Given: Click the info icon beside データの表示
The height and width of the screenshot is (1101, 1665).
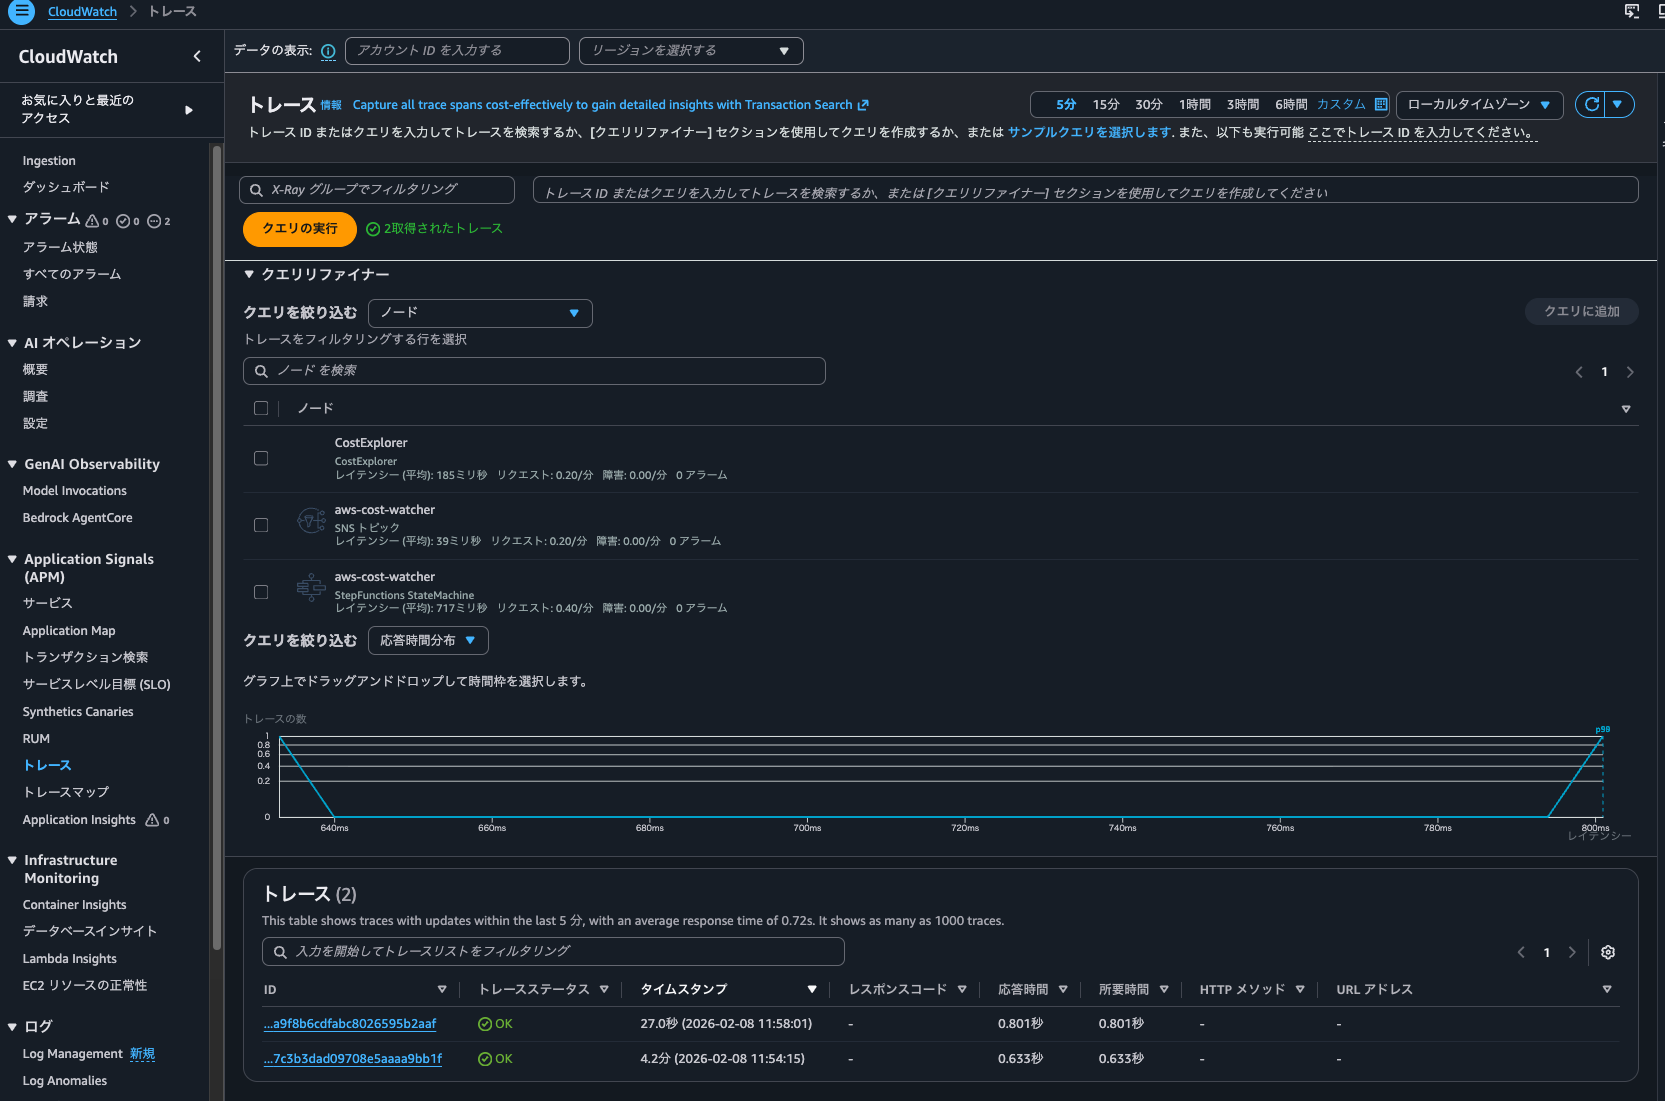Looking at the screenshot, I should 328,51.
